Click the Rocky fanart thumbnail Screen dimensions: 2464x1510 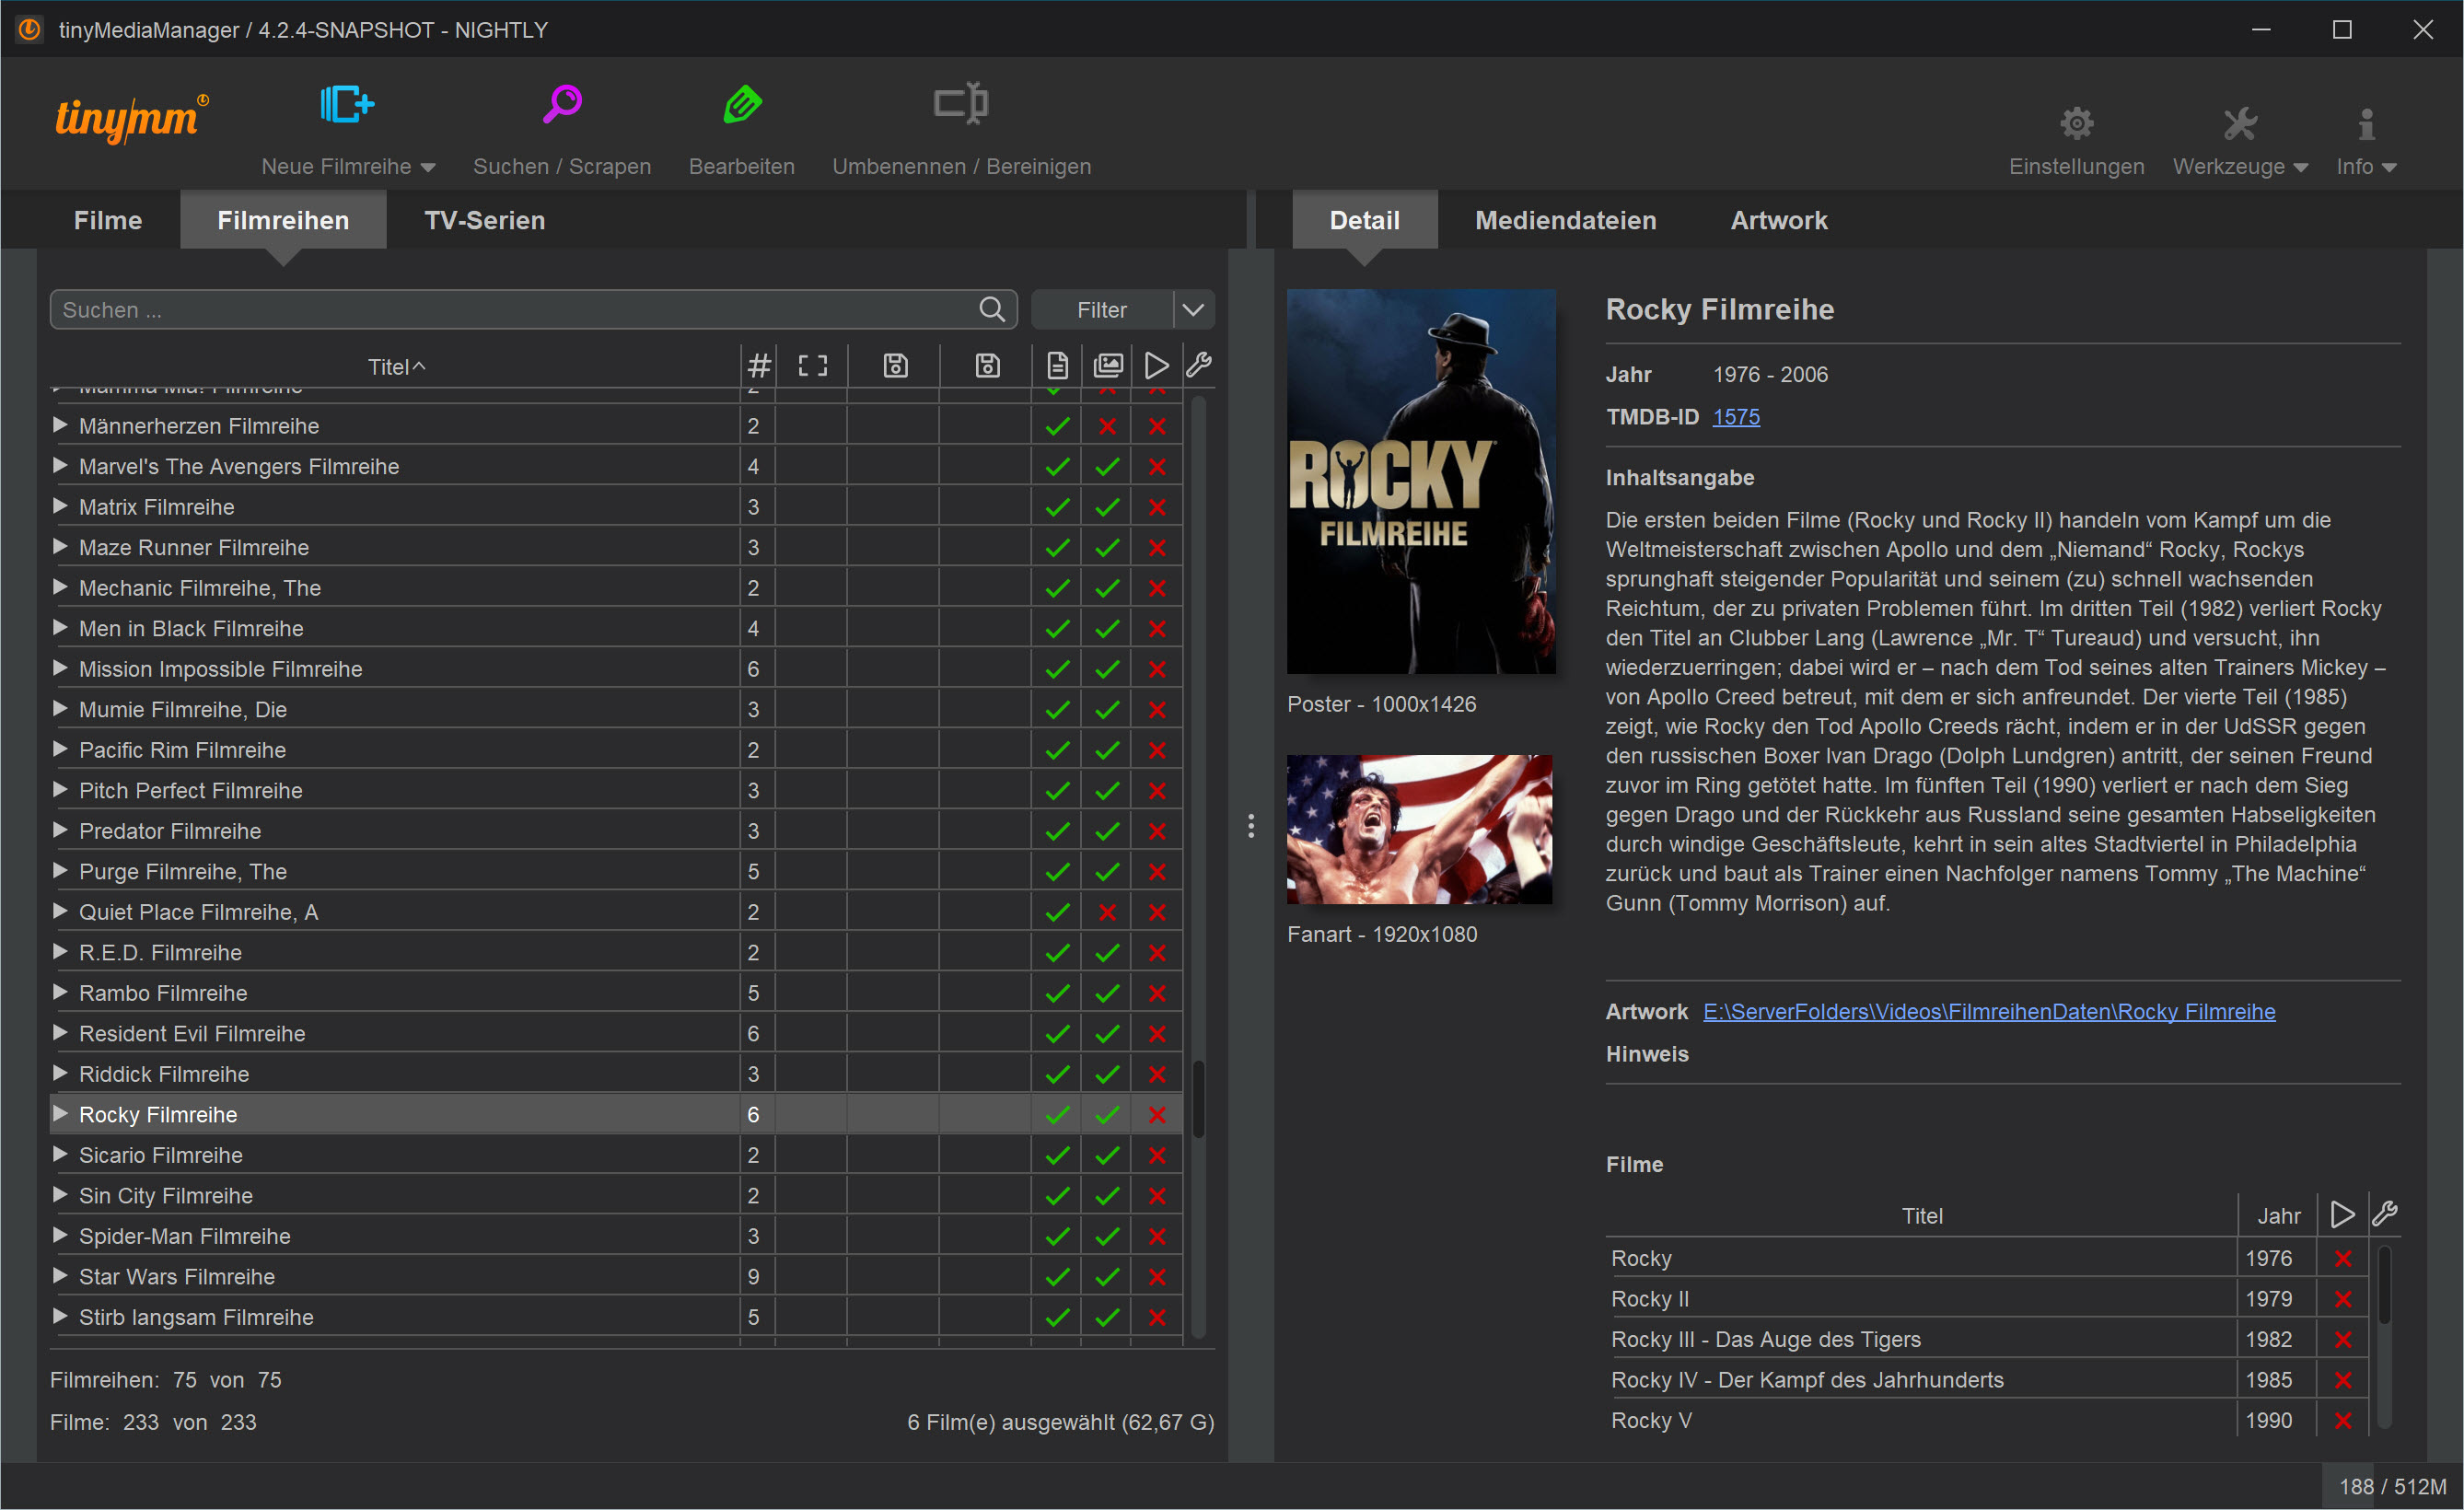1419,829
